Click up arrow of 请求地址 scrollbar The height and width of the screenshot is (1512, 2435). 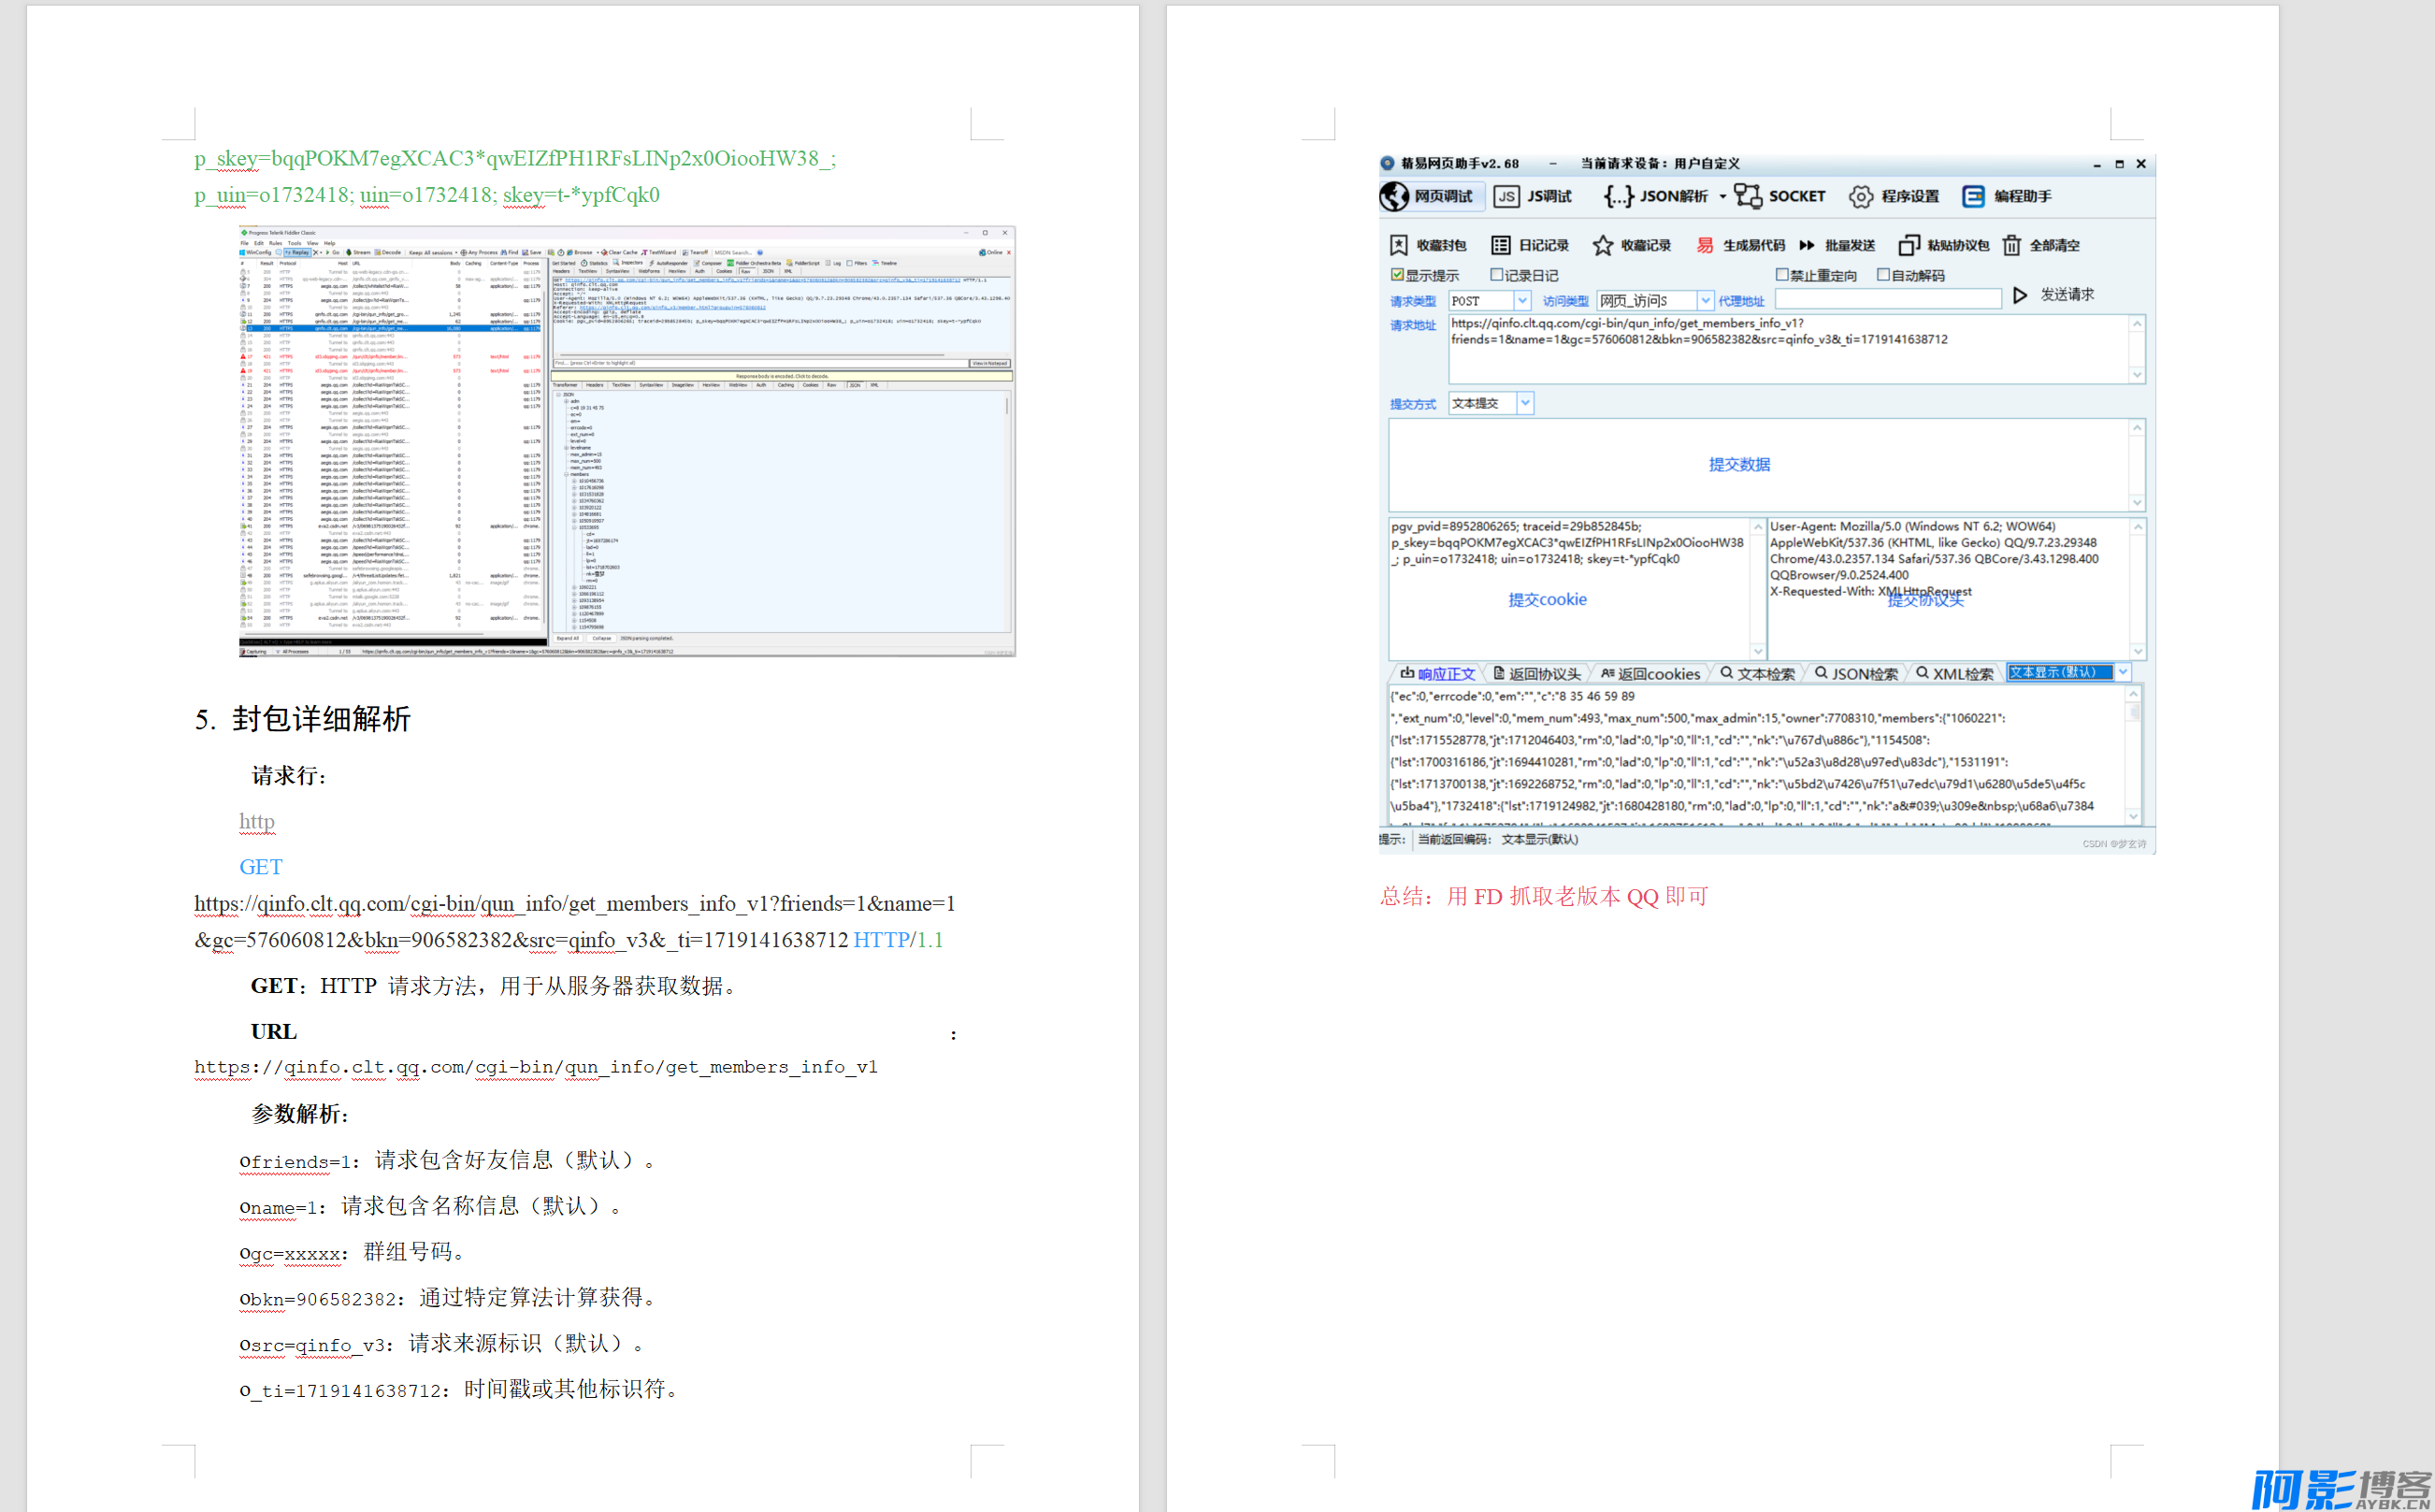pyautogui.click(x=2137, y=324)
